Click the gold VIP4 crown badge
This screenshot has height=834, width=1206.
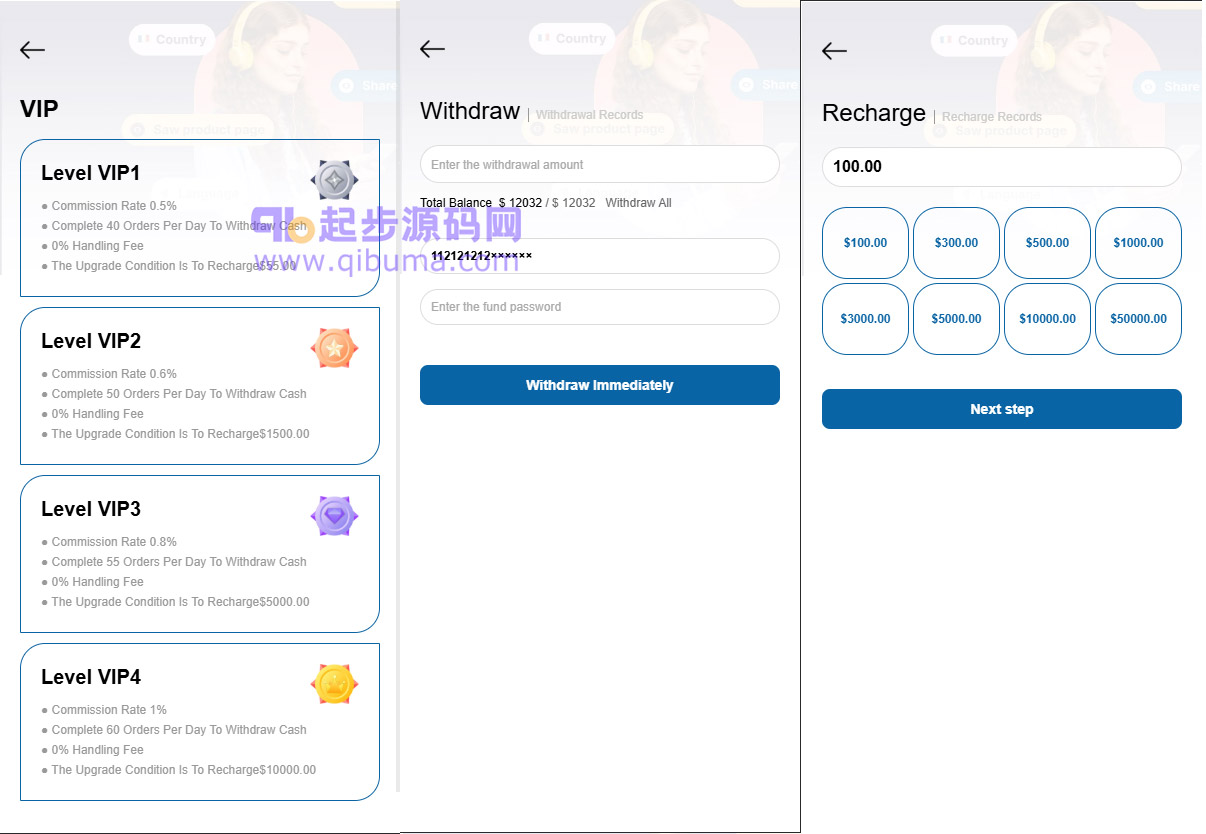pos(334,684)
